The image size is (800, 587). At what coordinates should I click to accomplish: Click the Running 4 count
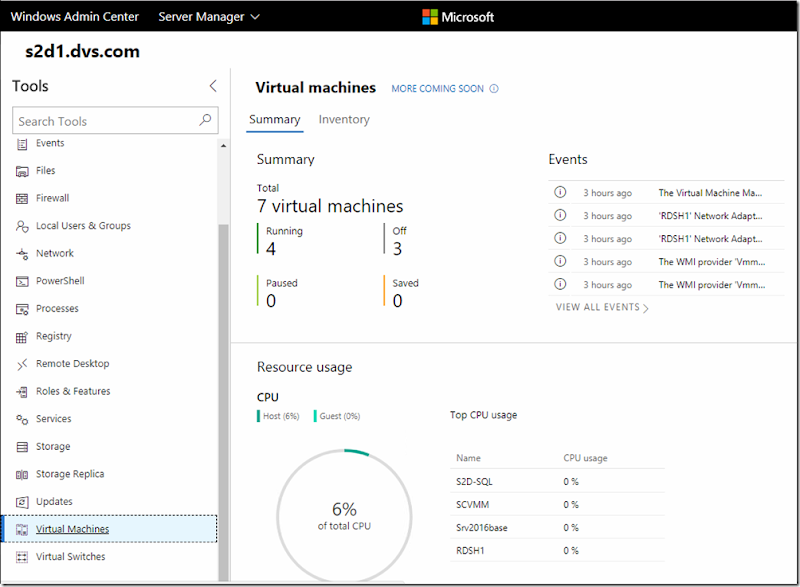tap(271, 249)
